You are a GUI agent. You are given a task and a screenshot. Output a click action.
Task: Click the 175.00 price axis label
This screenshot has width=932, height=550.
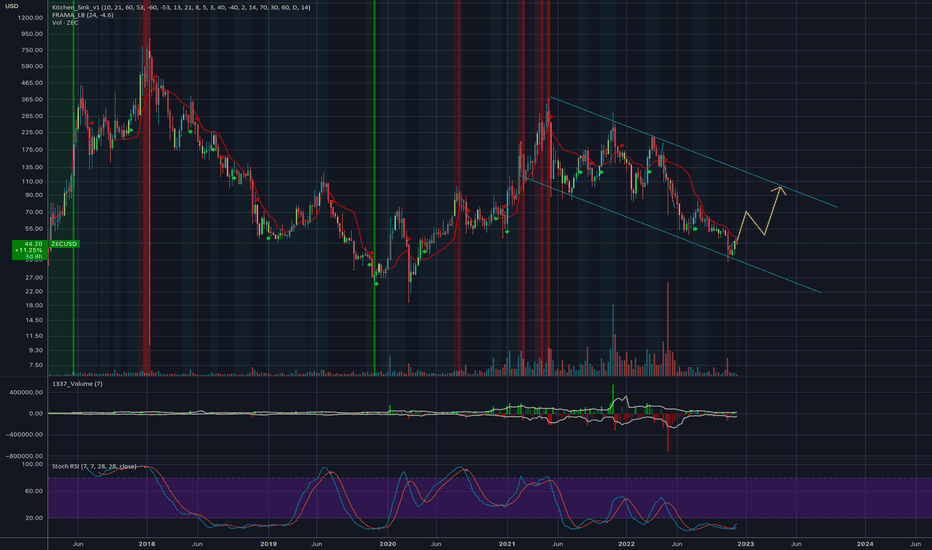pyautogui.click(x=32, y=150)
